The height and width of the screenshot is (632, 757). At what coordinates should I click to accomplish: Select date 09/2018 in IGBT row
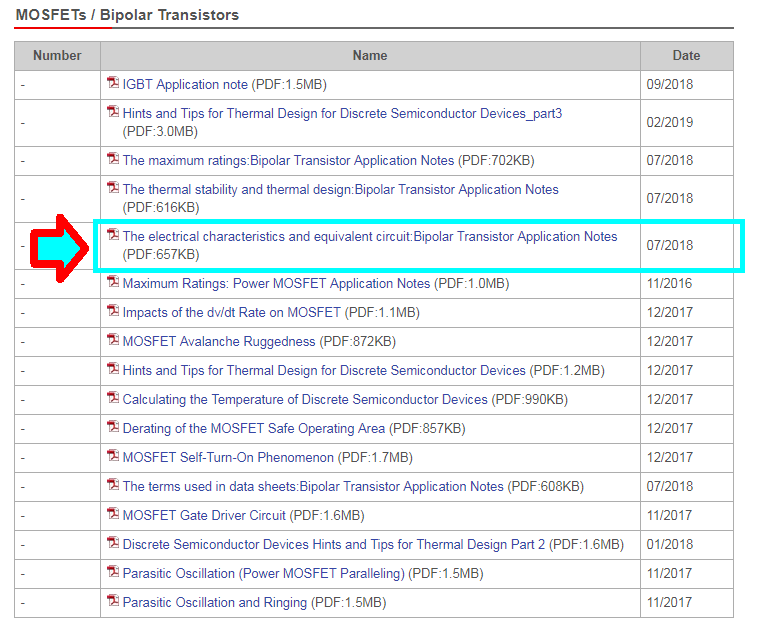point(670,84)
